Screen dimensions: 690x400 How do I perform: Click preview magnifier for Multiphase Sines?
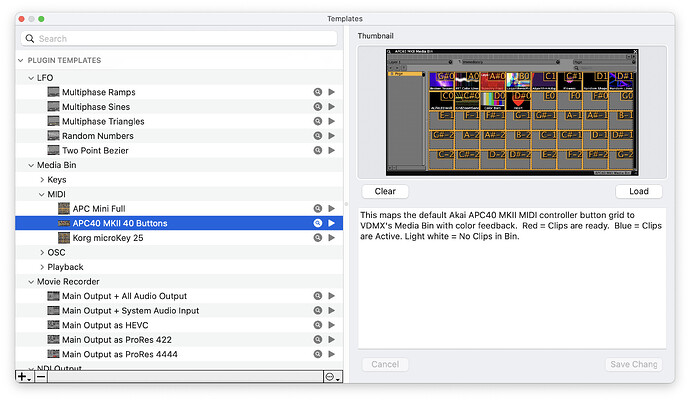coord(318,106)
